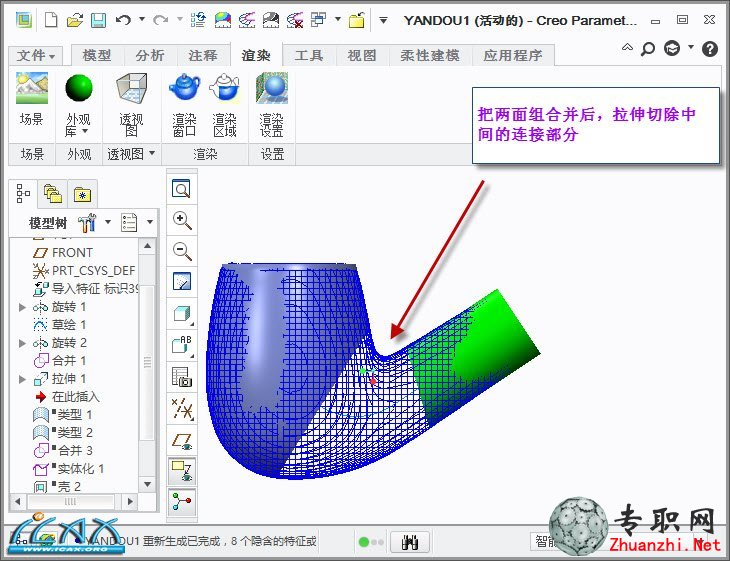
Task: Click the Help question mark icon
Action: click(710, 48)
